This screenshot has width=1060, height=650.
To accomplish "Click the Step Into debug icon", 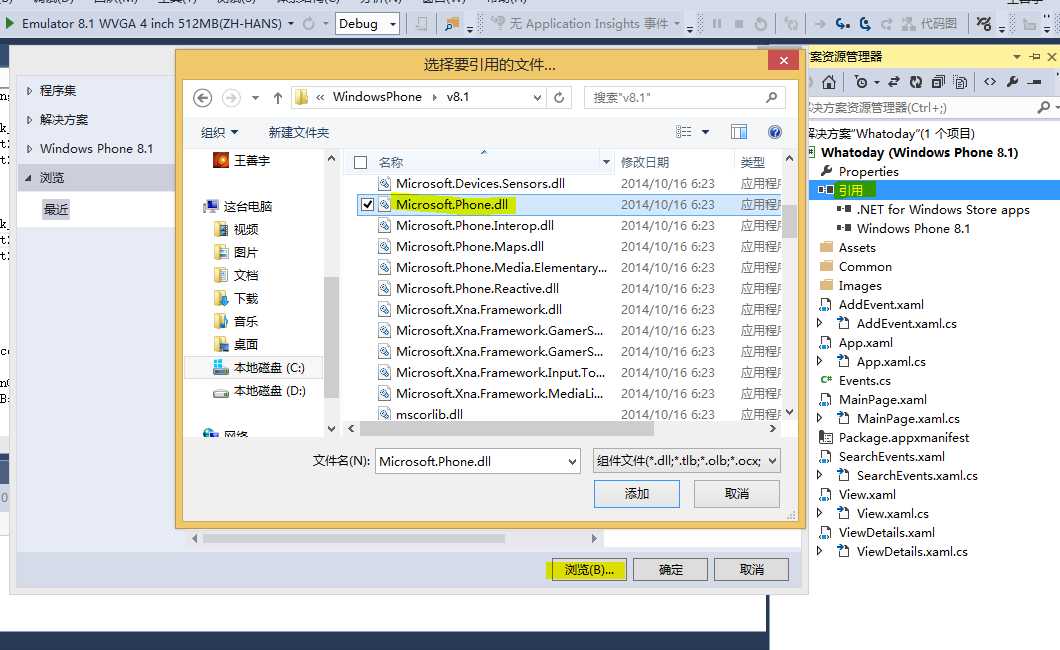I will coord(842,24).
